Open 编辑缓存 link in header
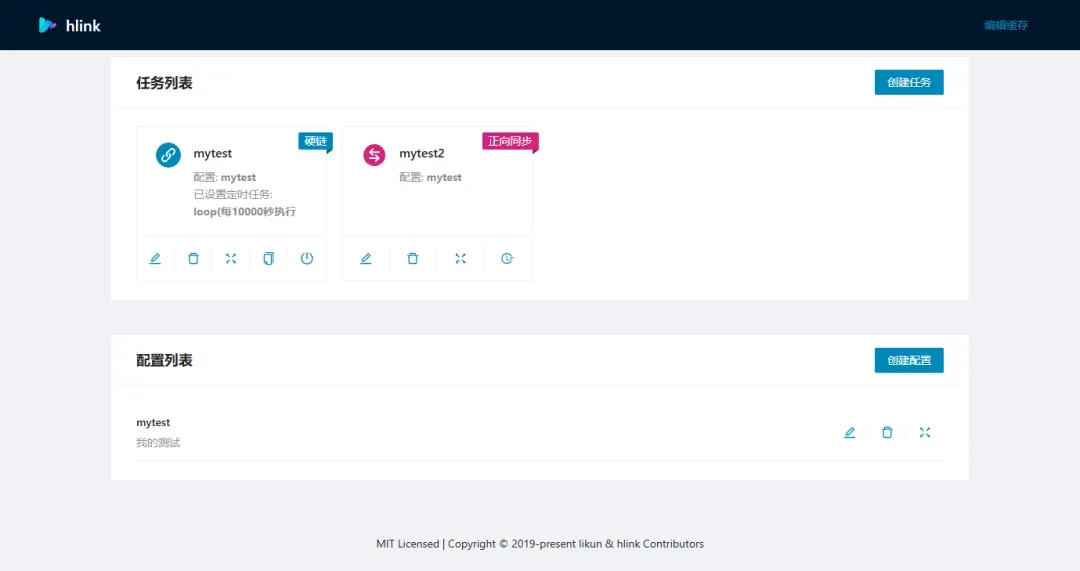1080x571 pixels. pos(1006,25)
